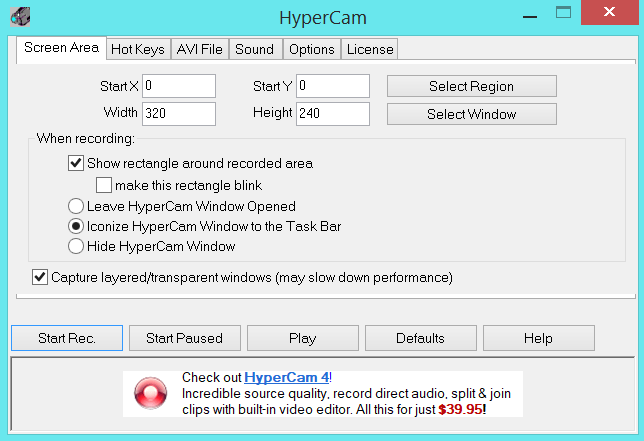
Task: Click the Start Y input field
Action: click(333, 86)
